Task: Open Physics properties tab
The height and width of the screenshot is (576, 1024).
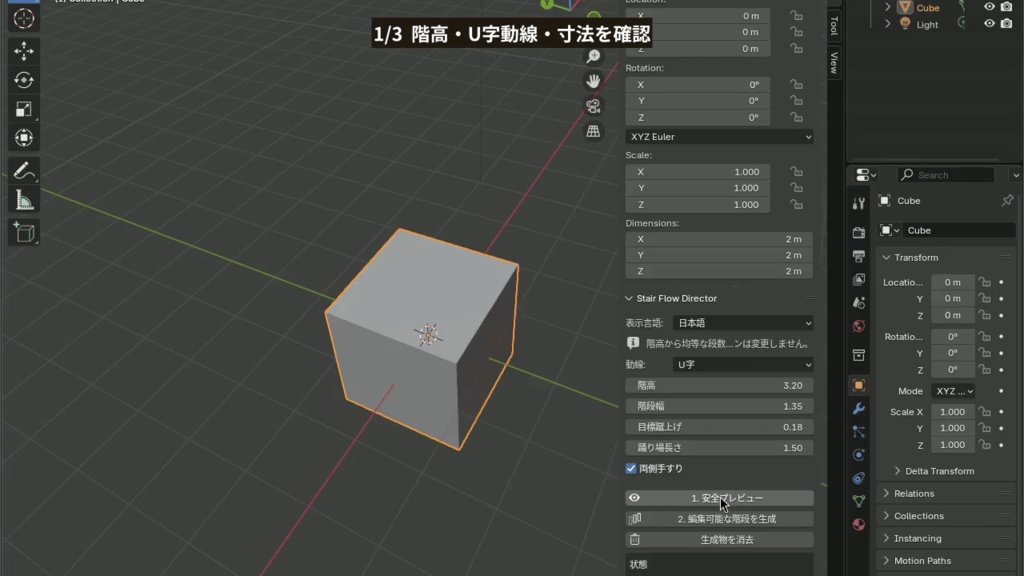Action: [x=859, y=455]
